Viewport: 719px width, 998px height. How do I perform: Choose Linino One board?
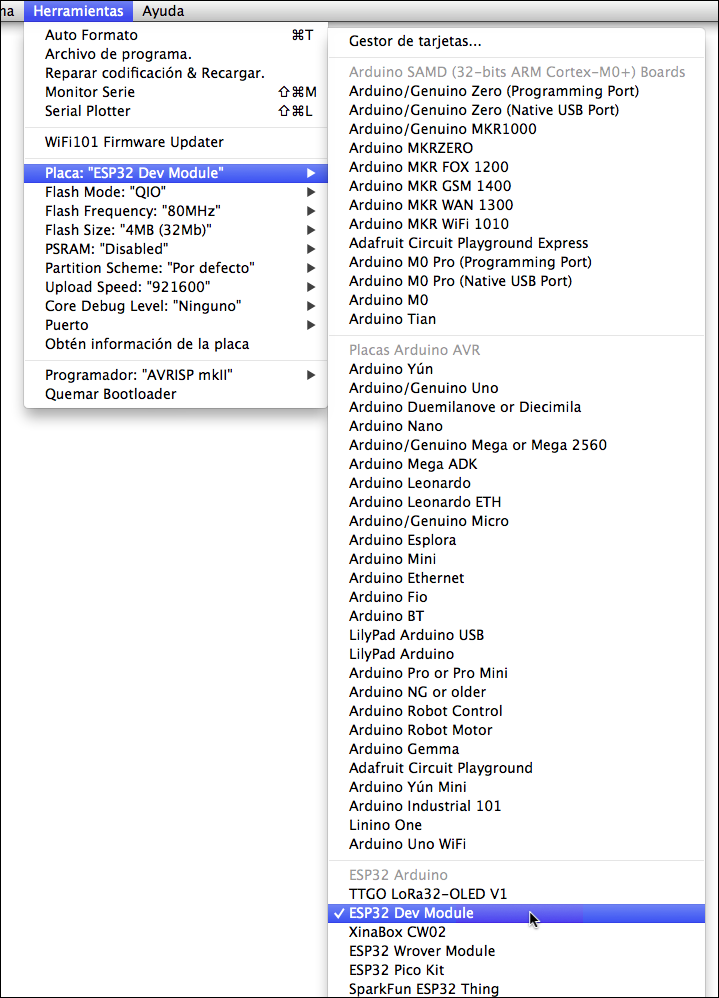point(516,826)
